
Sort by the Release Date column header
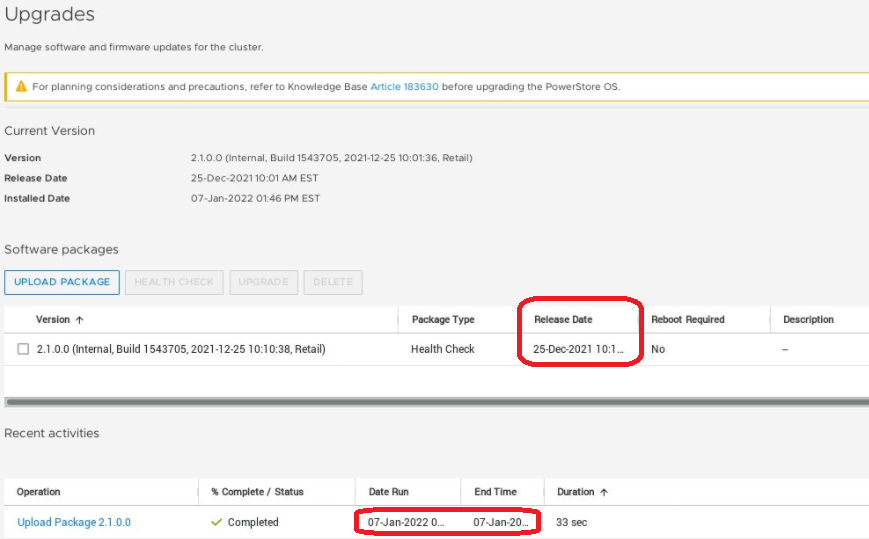tap(563, 320)
